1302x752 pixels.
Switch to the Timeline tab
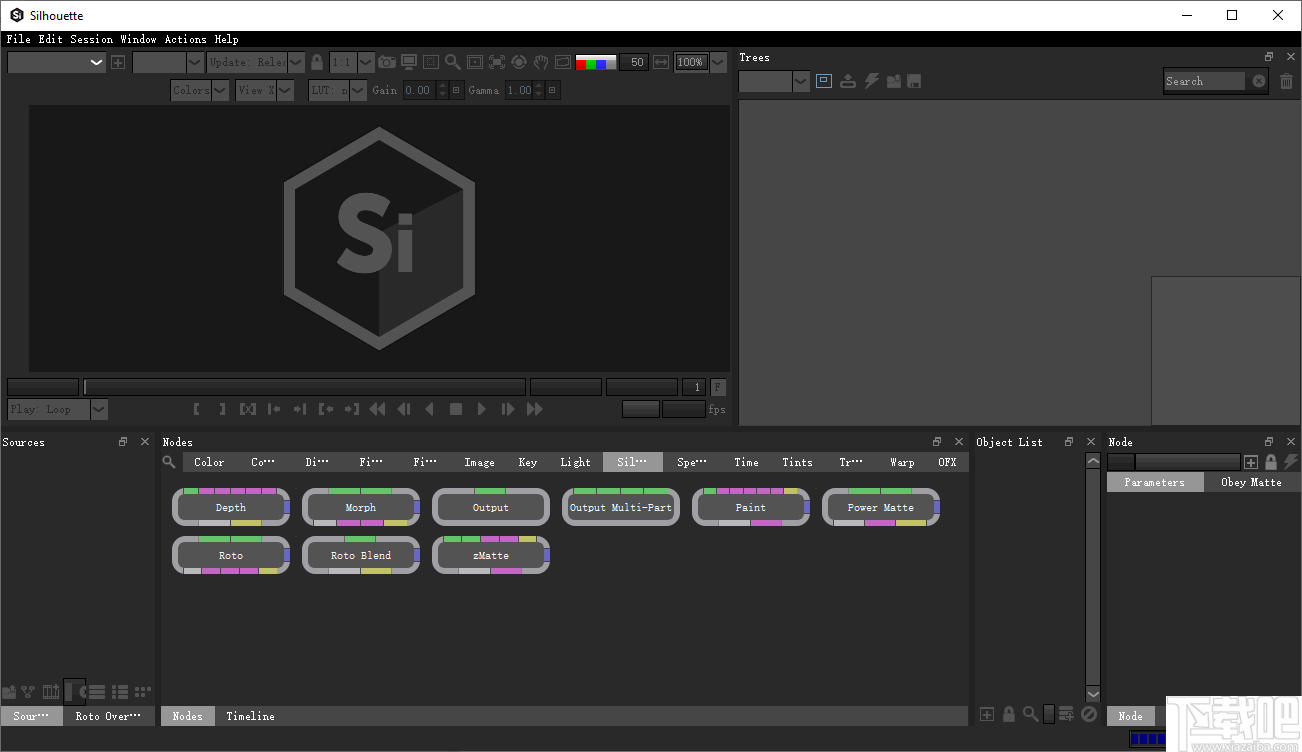pos(250,716)
